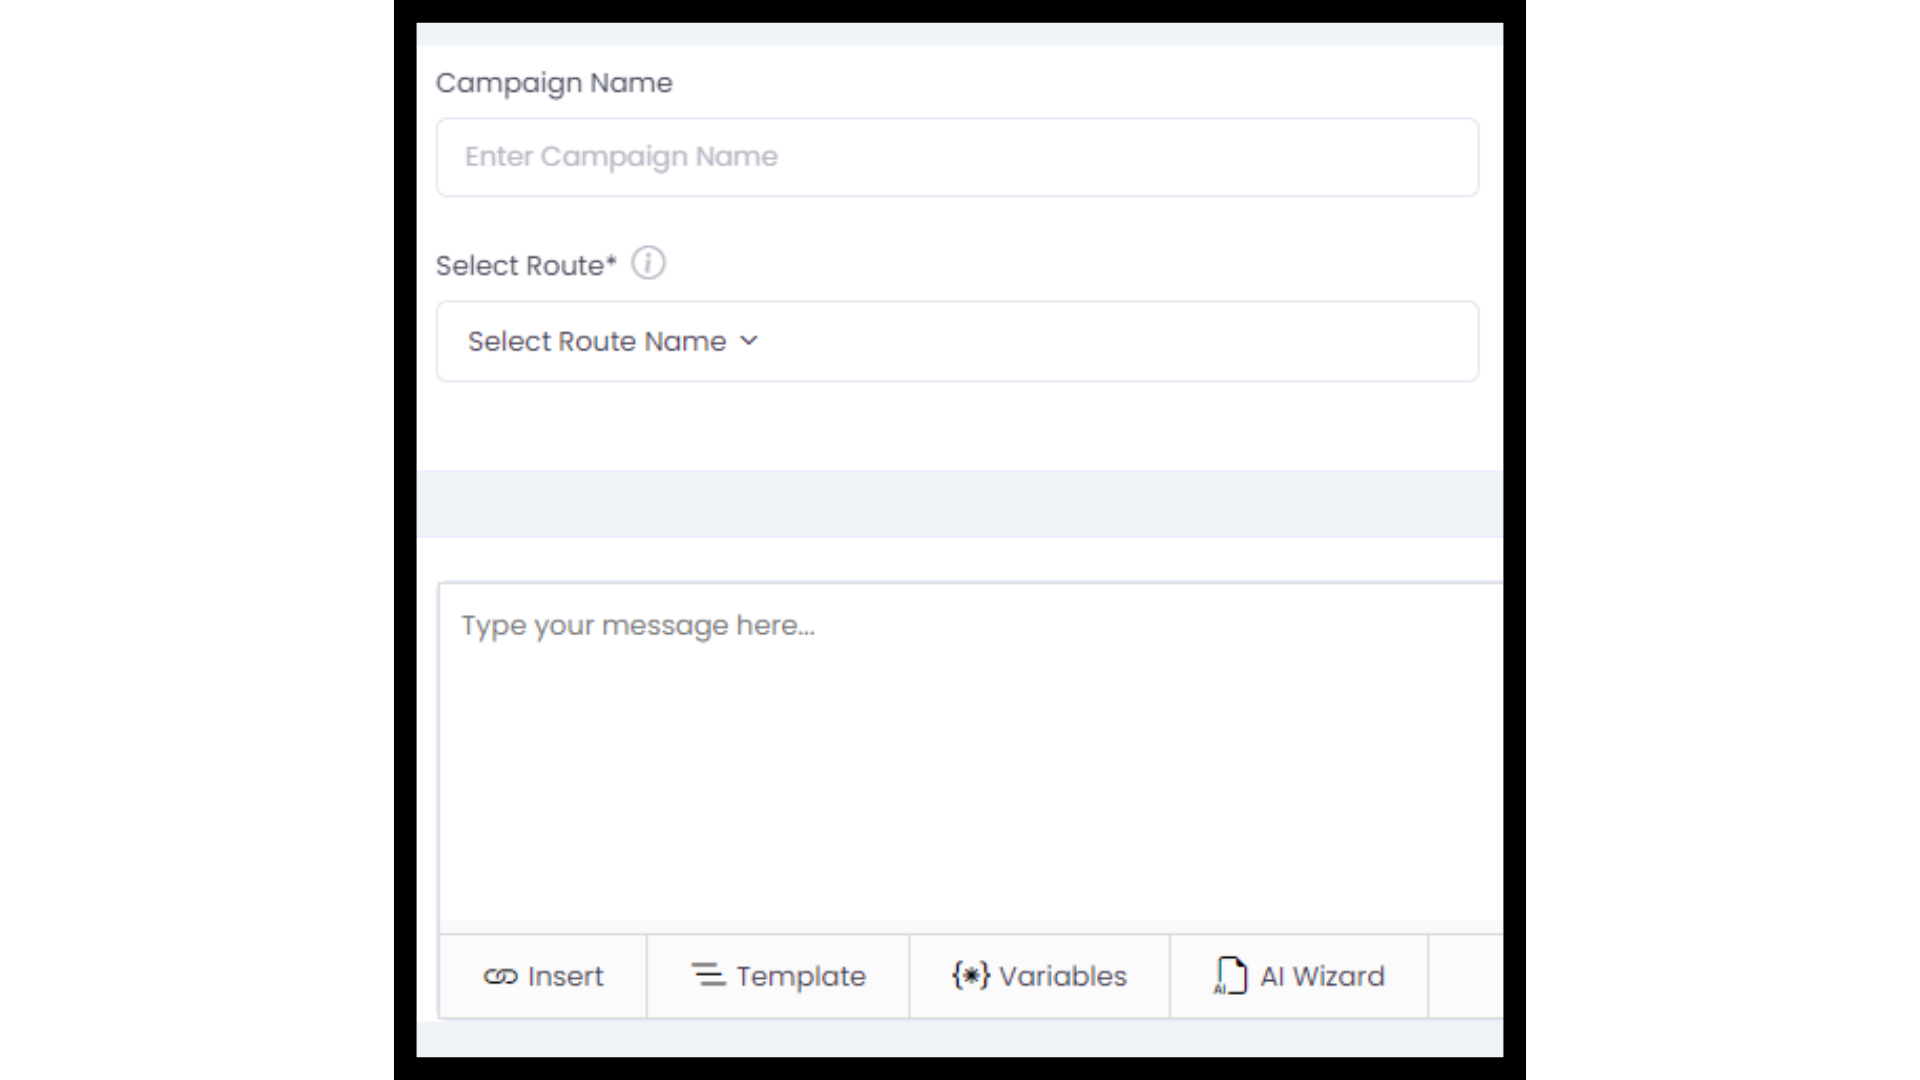
Task: Open the Select Route Name dropdown
Action: coord(956,341)
